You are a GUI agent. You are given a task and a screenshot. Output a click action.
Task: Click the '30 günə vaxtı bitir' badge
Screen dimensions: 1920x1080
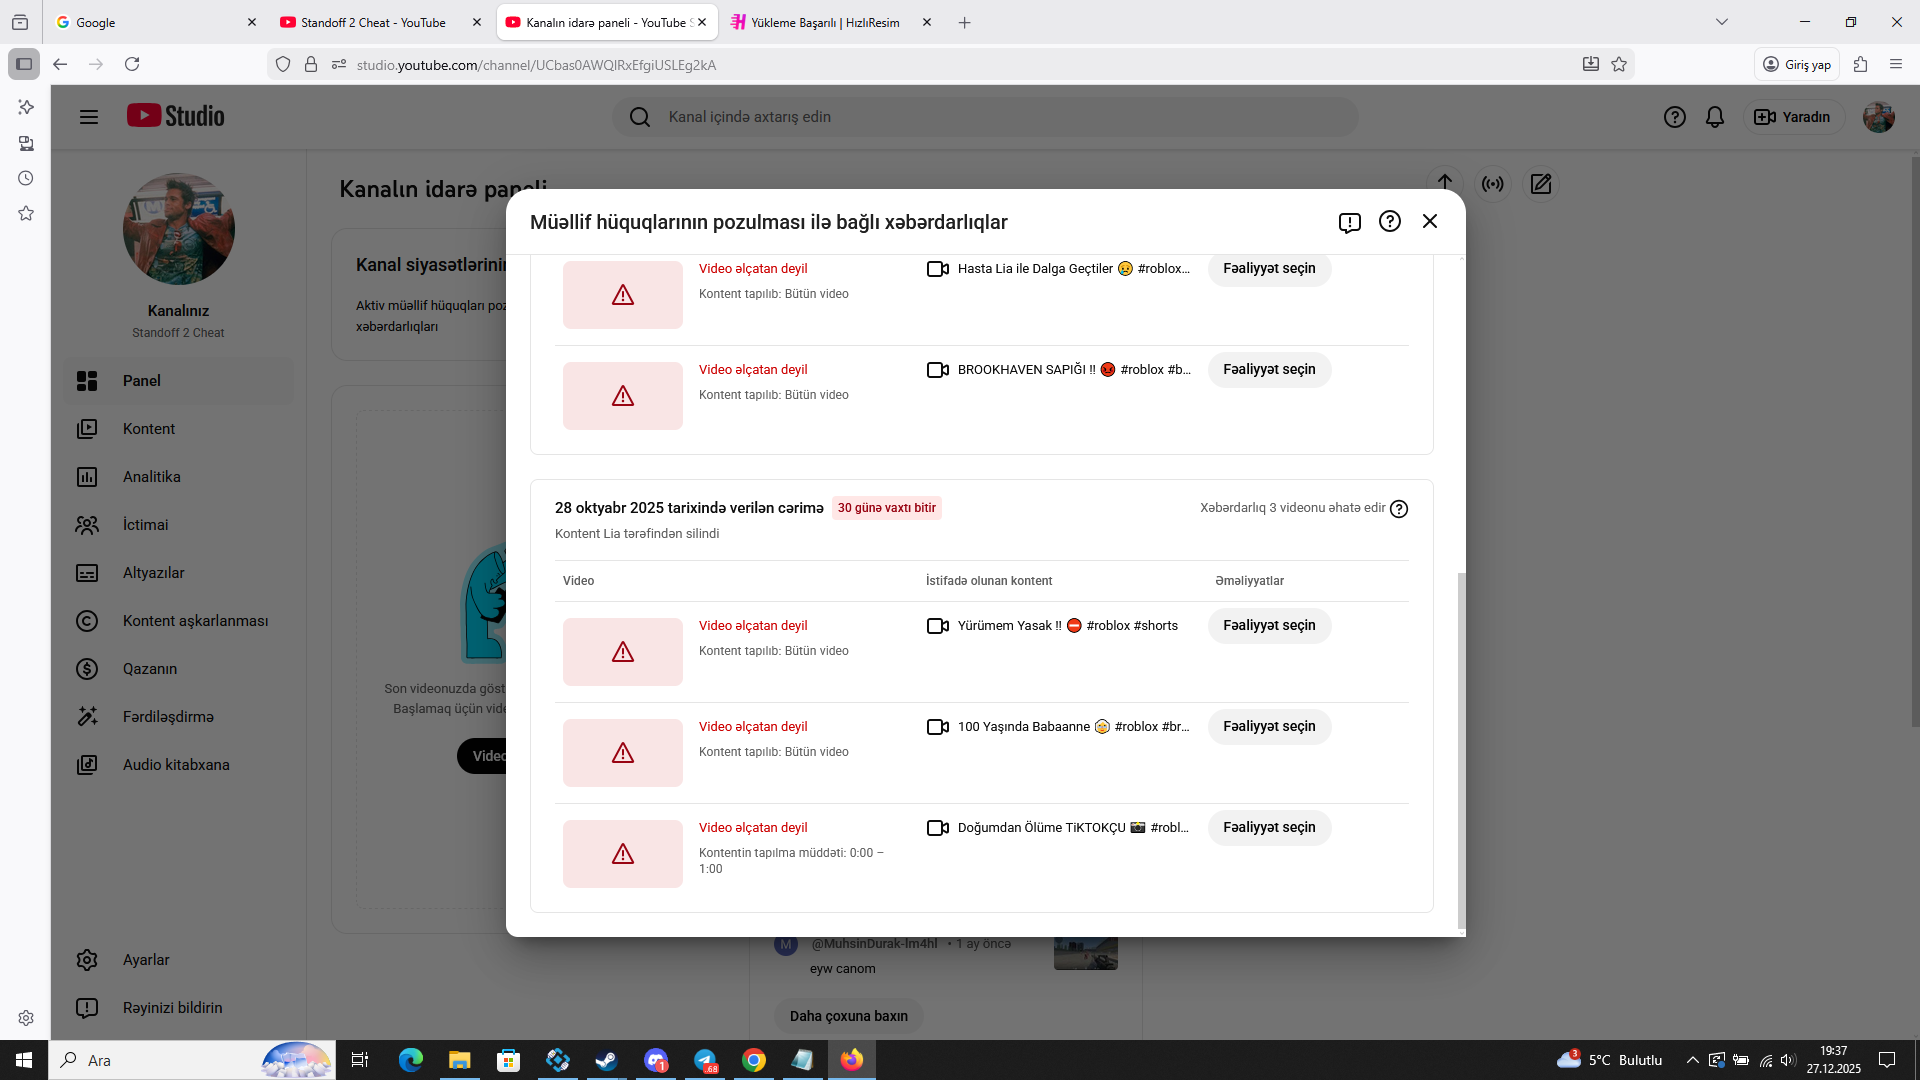point(887,508)
